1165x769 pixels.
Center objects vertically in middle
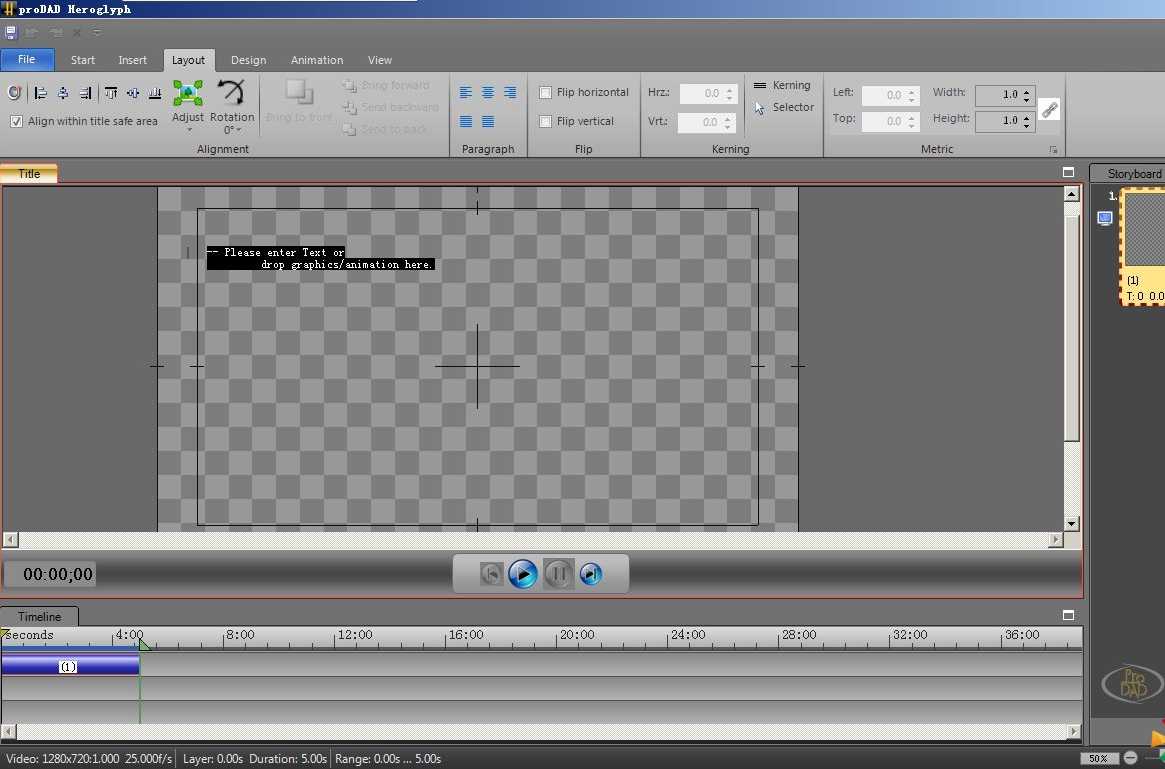coord(133,93)
